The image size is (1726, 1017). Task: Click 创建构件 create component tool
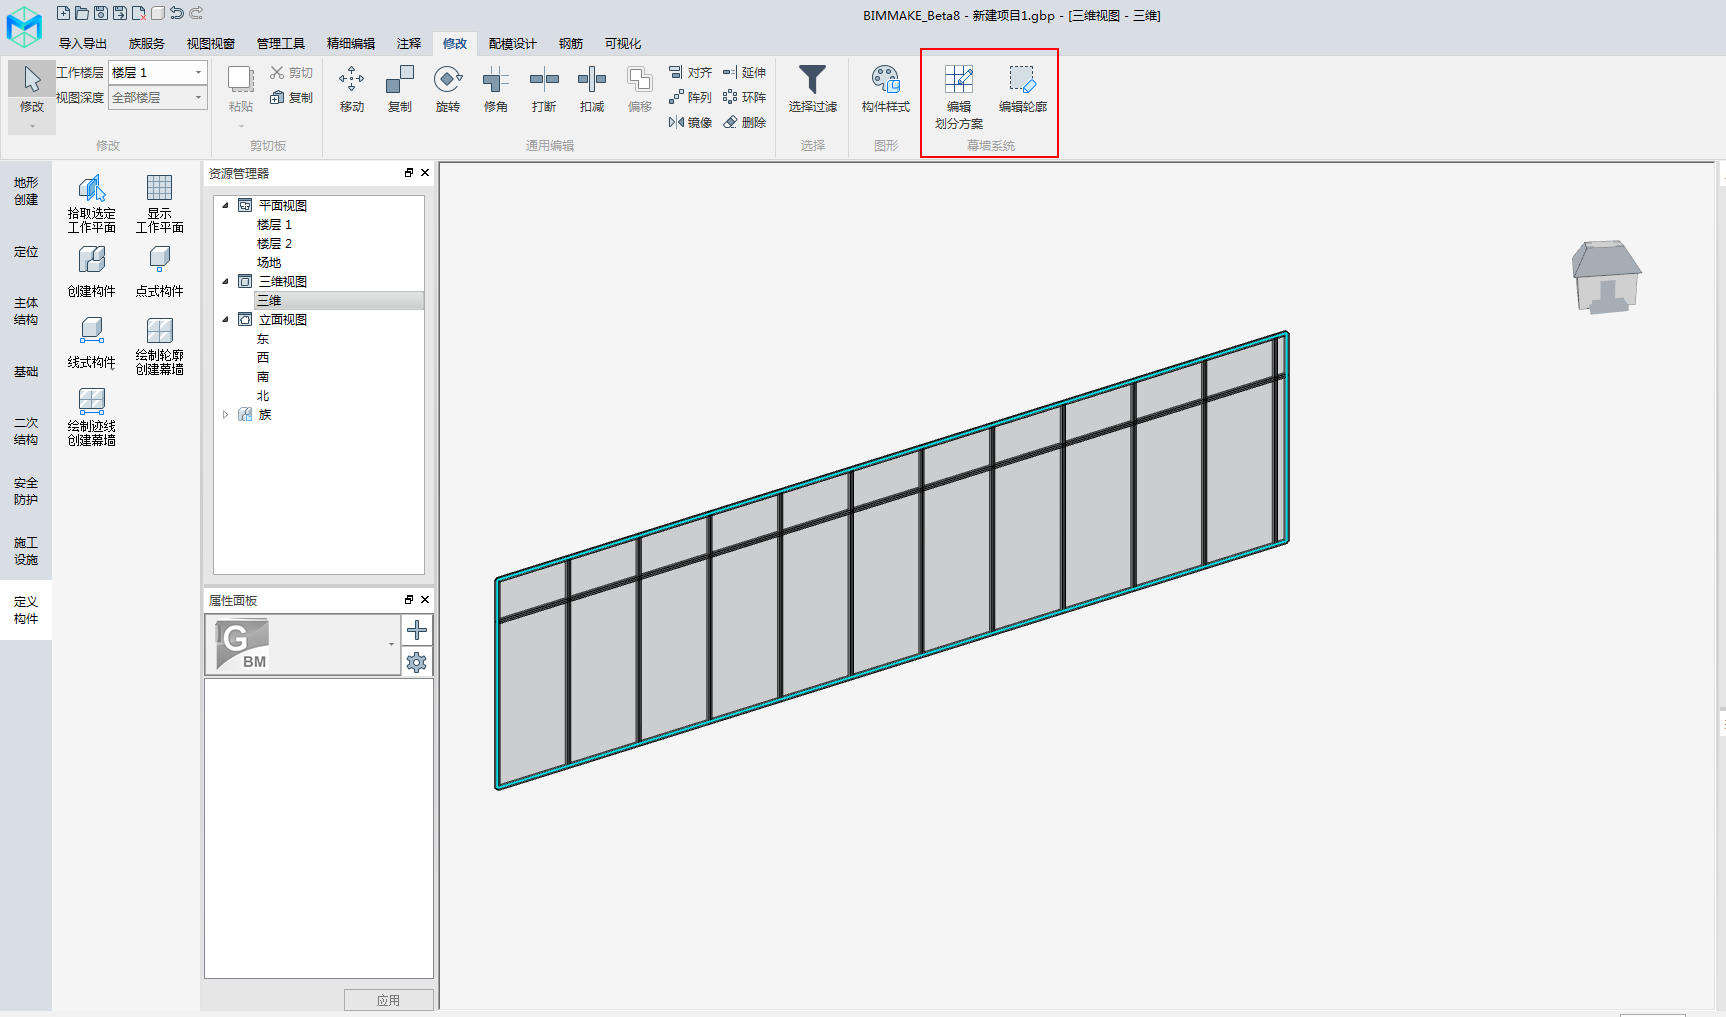click(92, 272)
